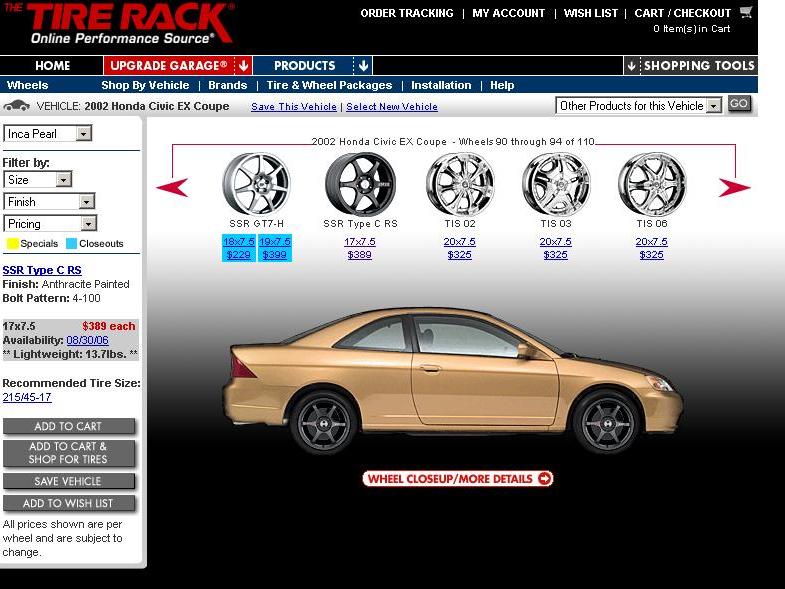
Task: Click the right red arrow to view next wheels
Action: tap(735, 187)
